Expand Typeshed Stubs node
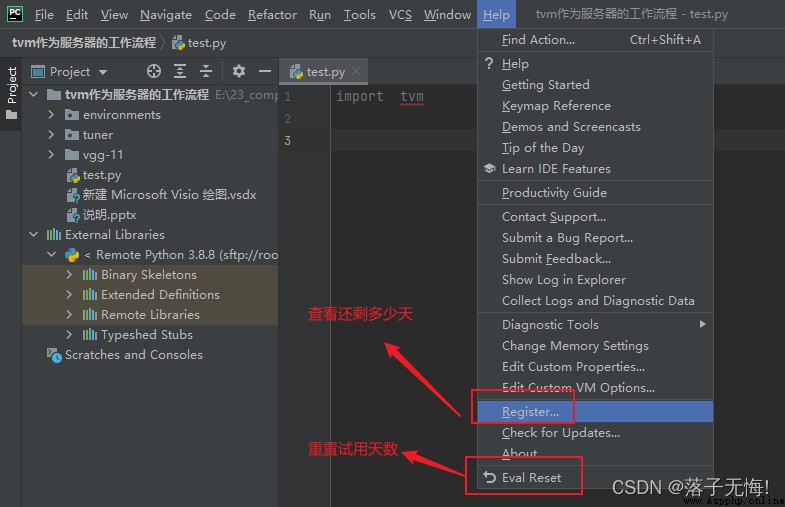785x507 pixels. tap(69, 335)
